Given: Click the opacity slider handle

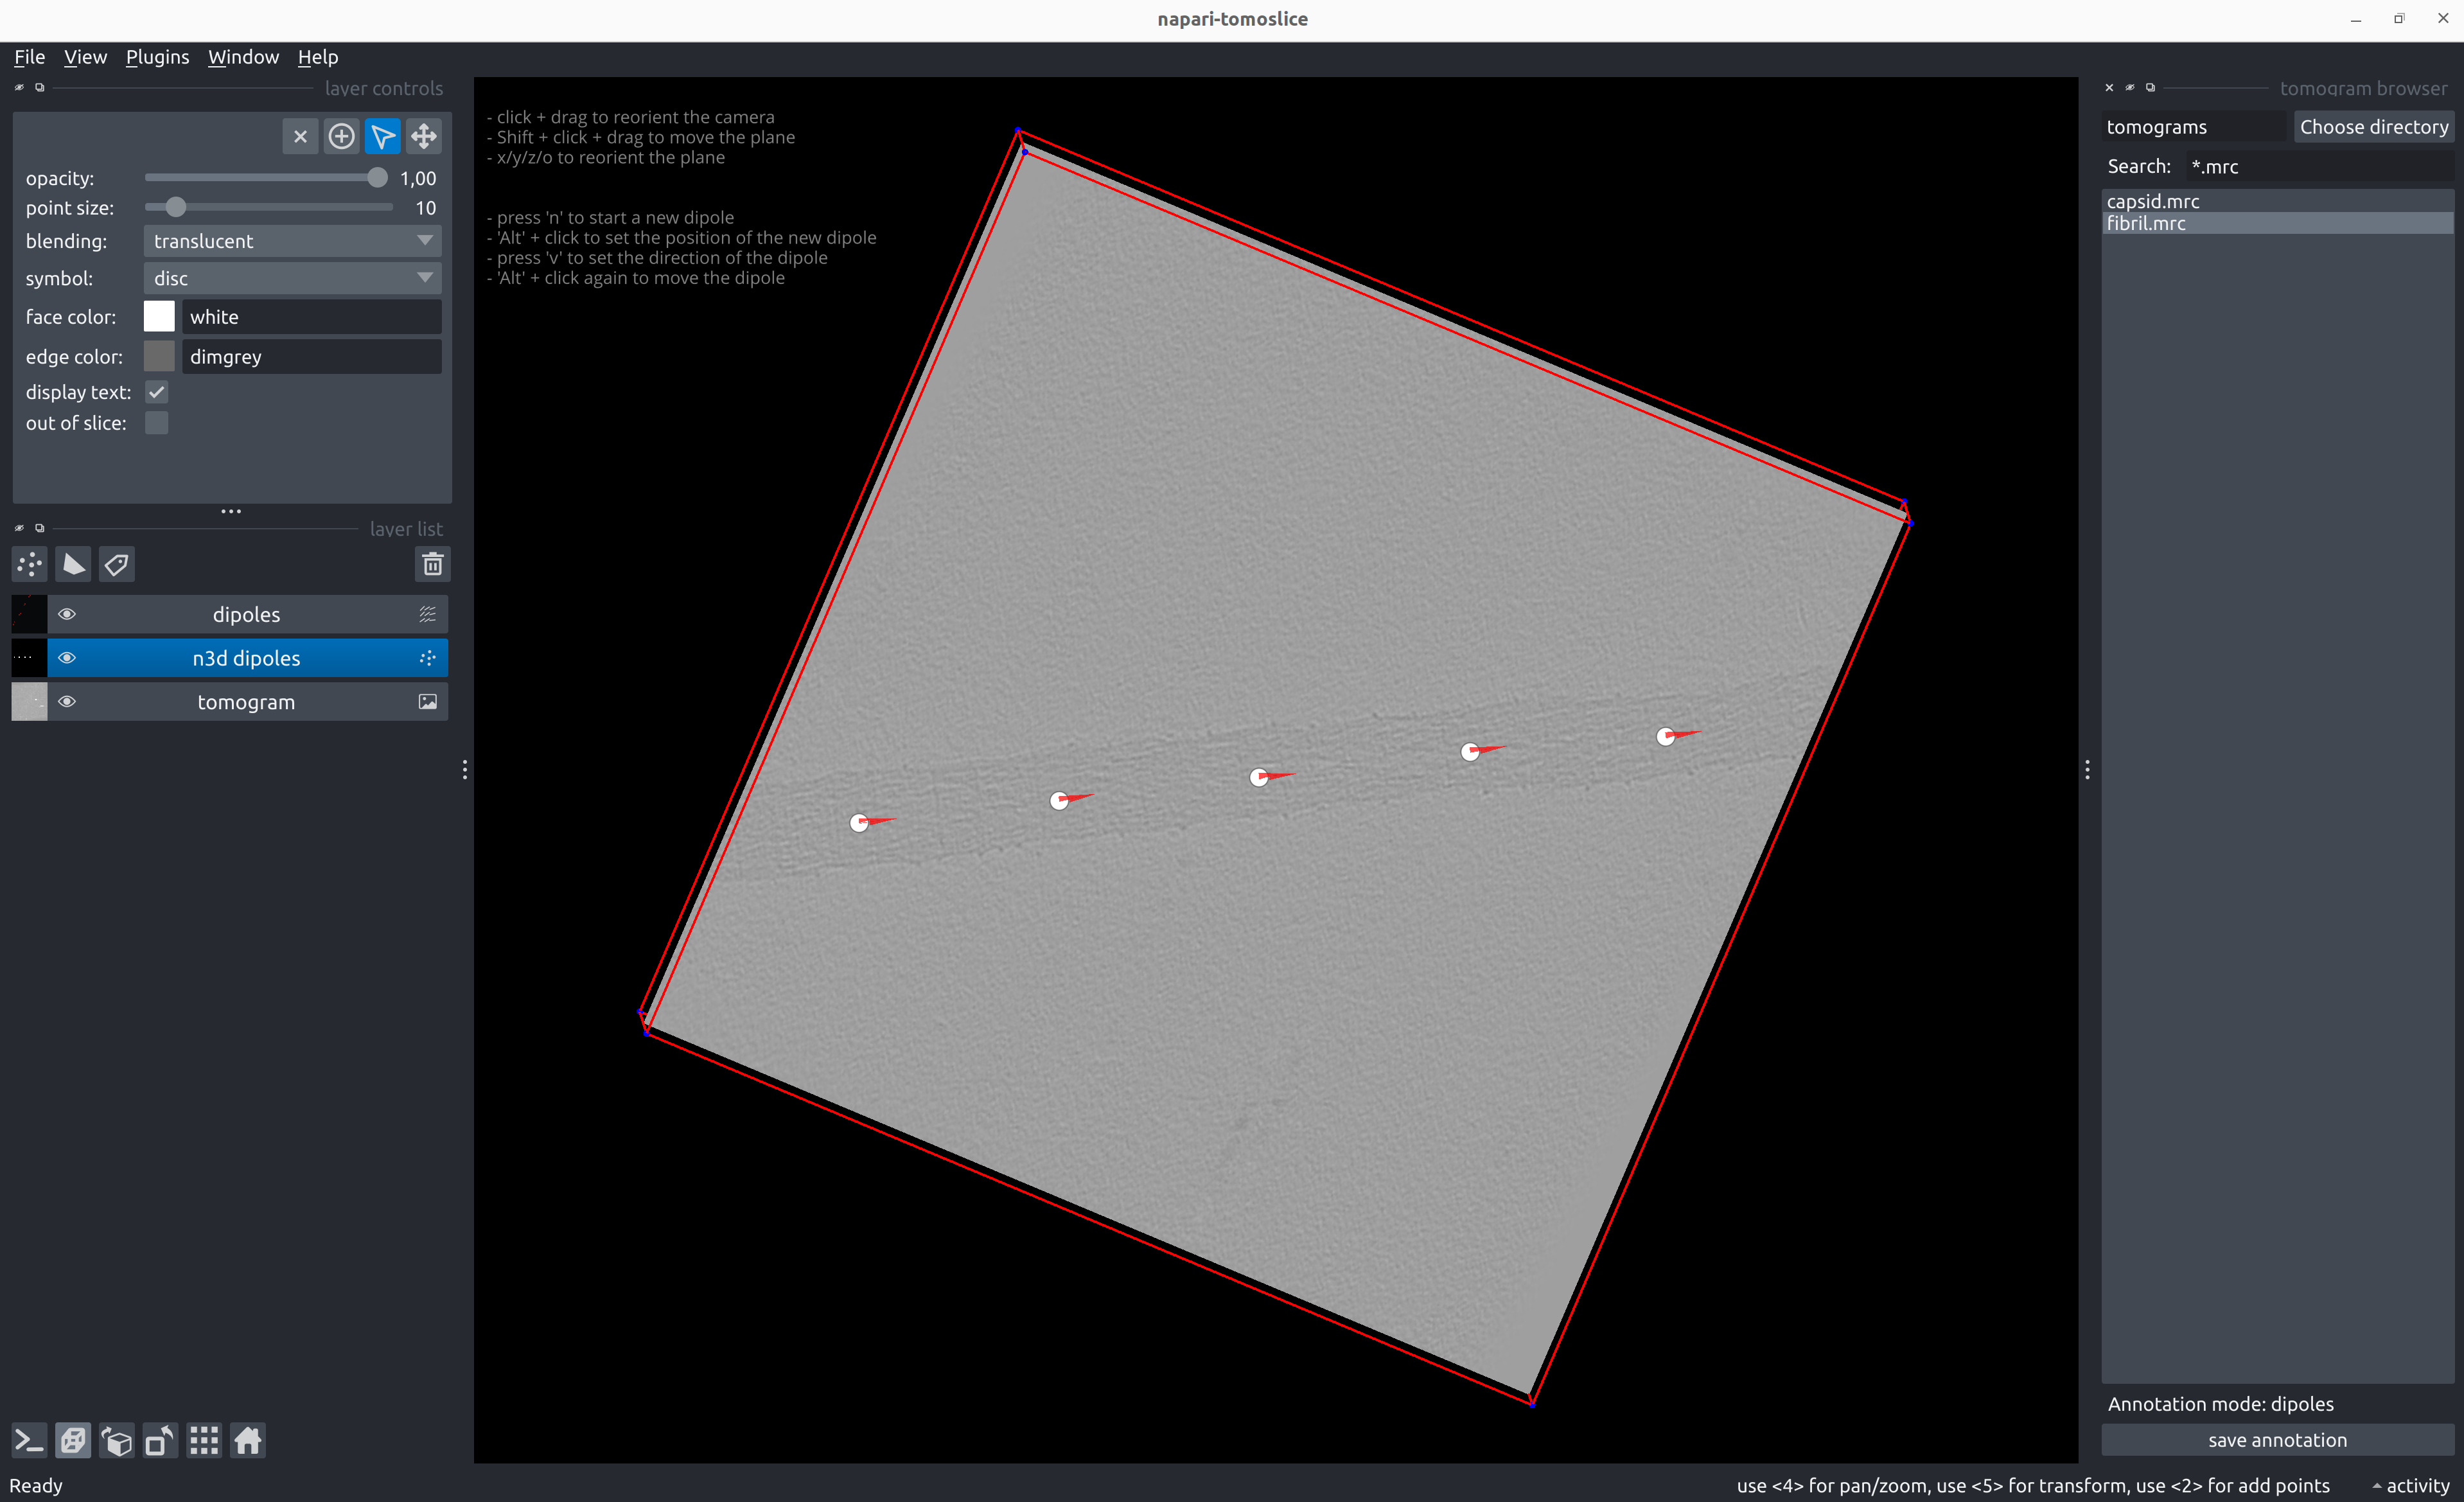Looking at the screenshot, I should [377, 178].
